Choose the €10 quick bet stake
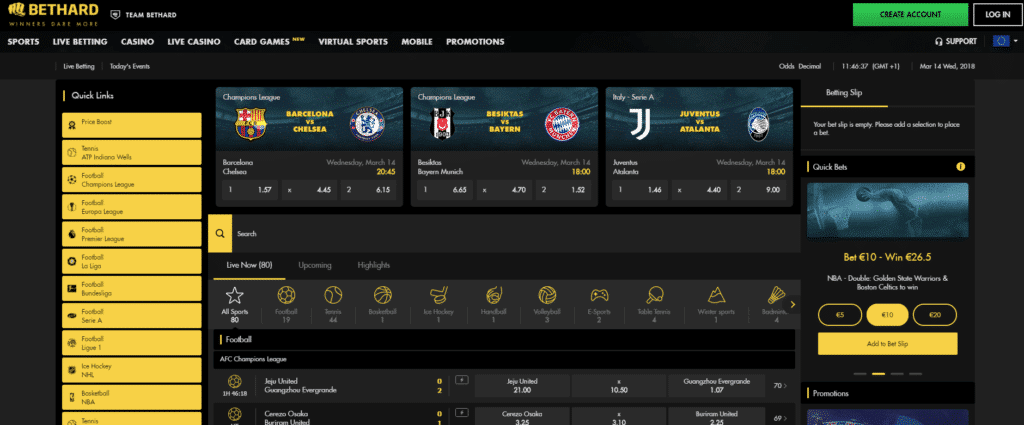 pyautogui.click(x=886, y=315)
